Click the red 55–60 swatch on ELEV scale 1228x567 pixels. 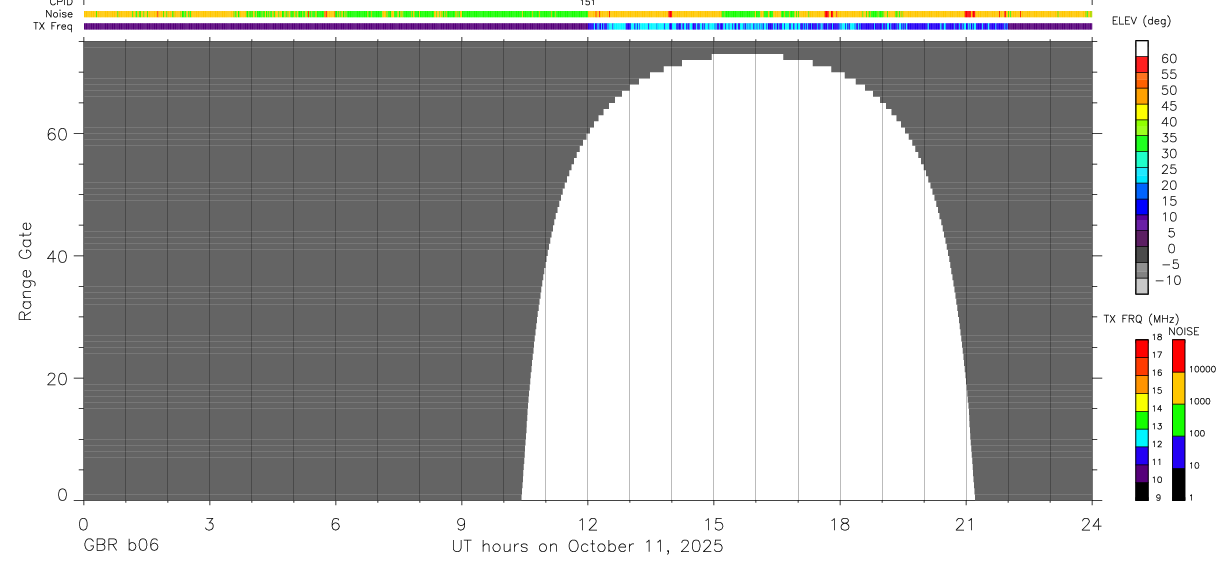coord(1141,65)
